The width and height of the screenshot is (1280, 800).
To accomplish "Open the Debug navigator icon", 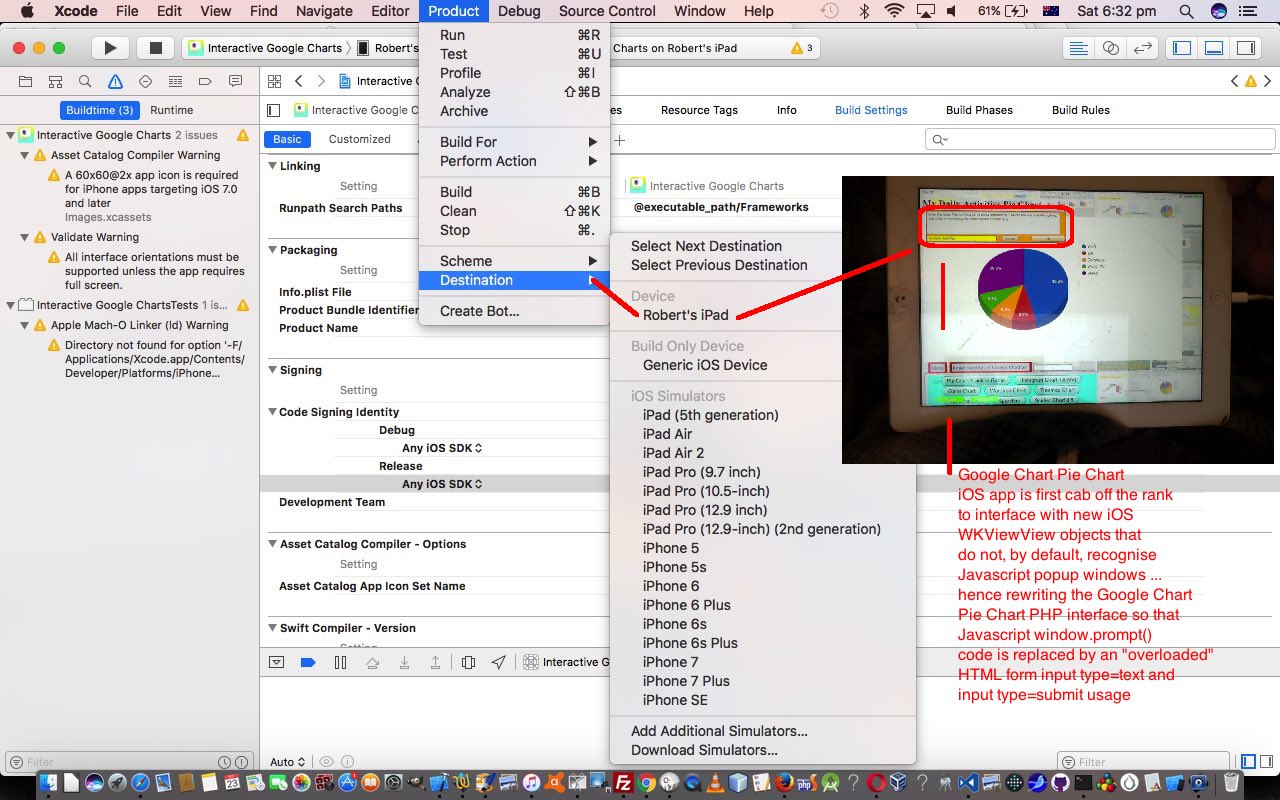I will [176, 81].
